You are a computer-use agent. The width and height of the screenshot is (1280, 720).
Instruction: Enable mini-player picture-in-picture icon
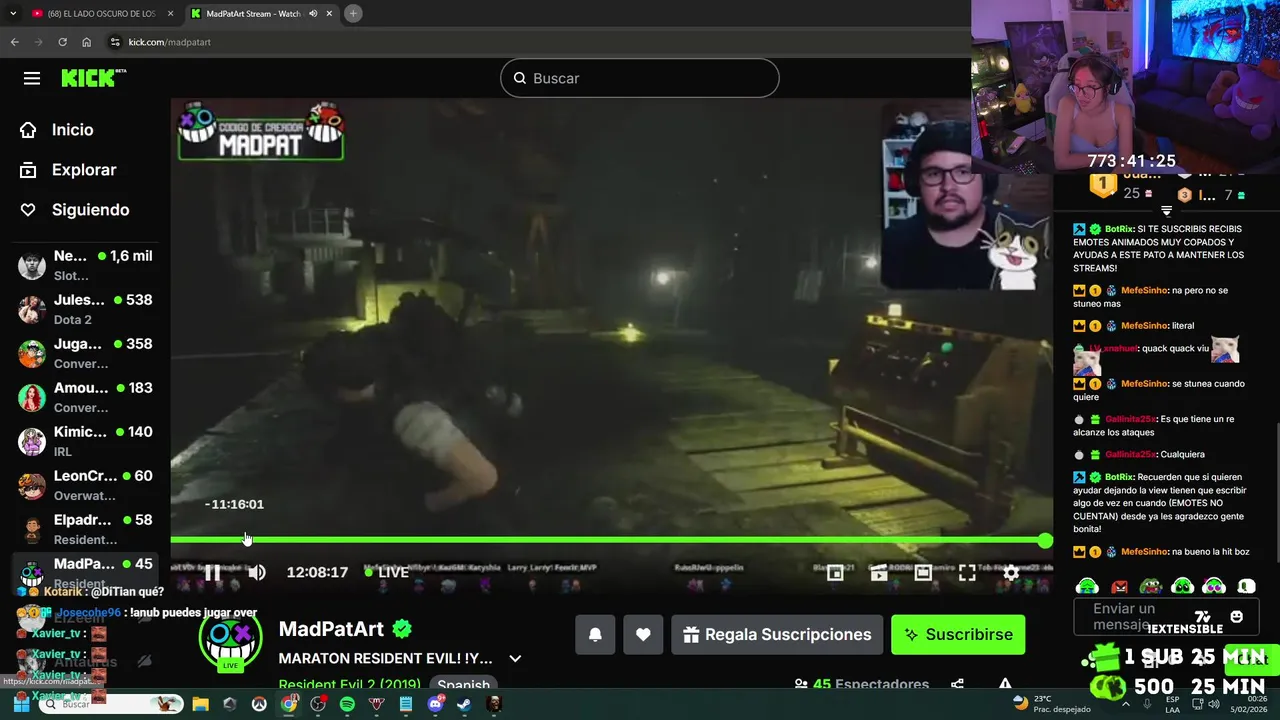click(835, 572)
